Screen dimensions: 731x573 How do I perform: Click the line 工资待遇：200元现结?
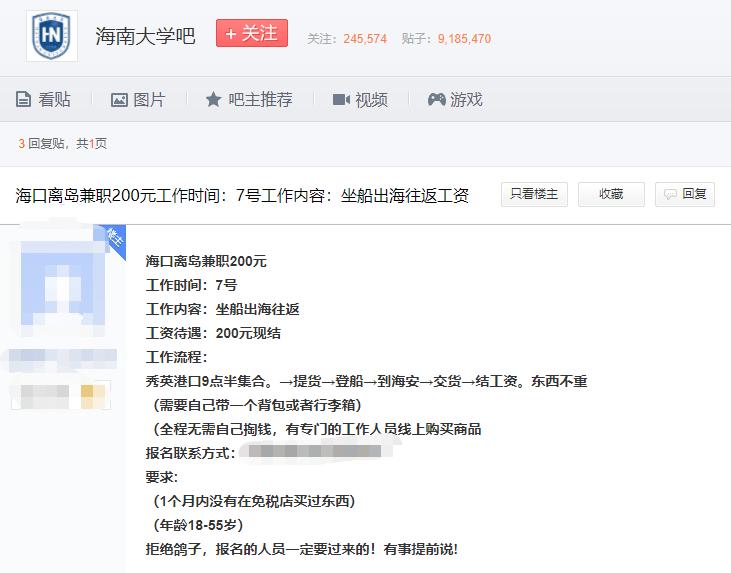point(213,333)
